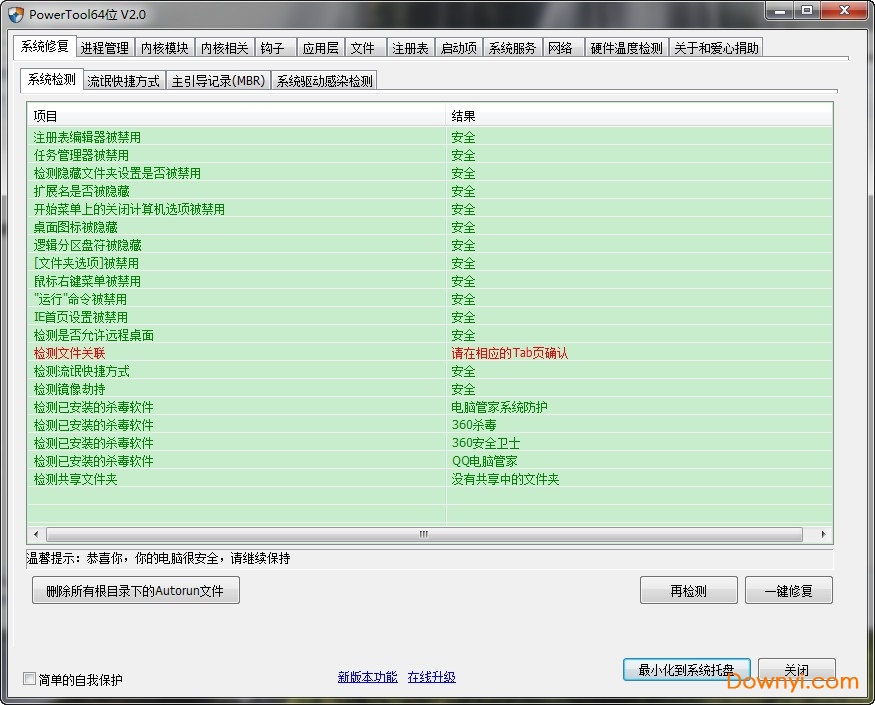Image resolution: width=875 pixels, height=705 pixels.
Task: Open the 系统服务 tab
Action: pos(513,46)
